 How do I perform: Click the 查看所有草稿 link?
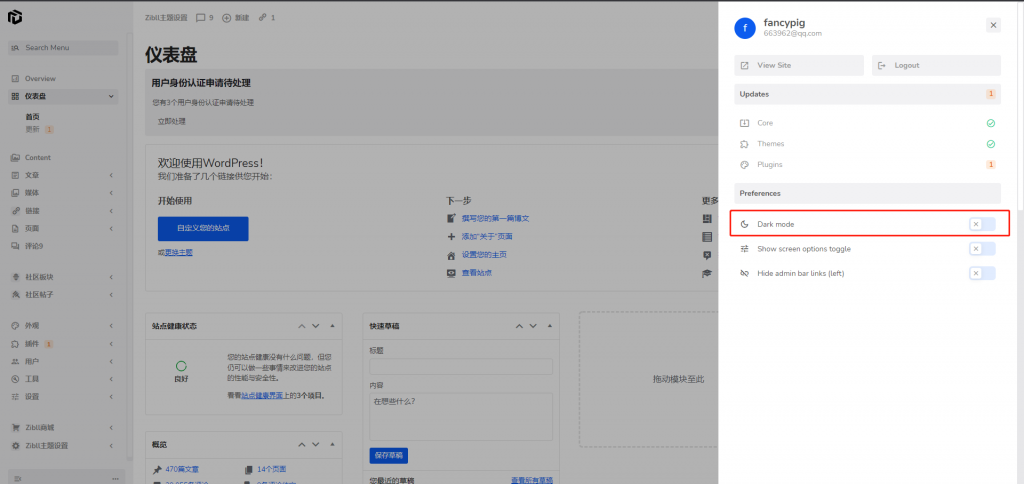click(x=532, y=481)
